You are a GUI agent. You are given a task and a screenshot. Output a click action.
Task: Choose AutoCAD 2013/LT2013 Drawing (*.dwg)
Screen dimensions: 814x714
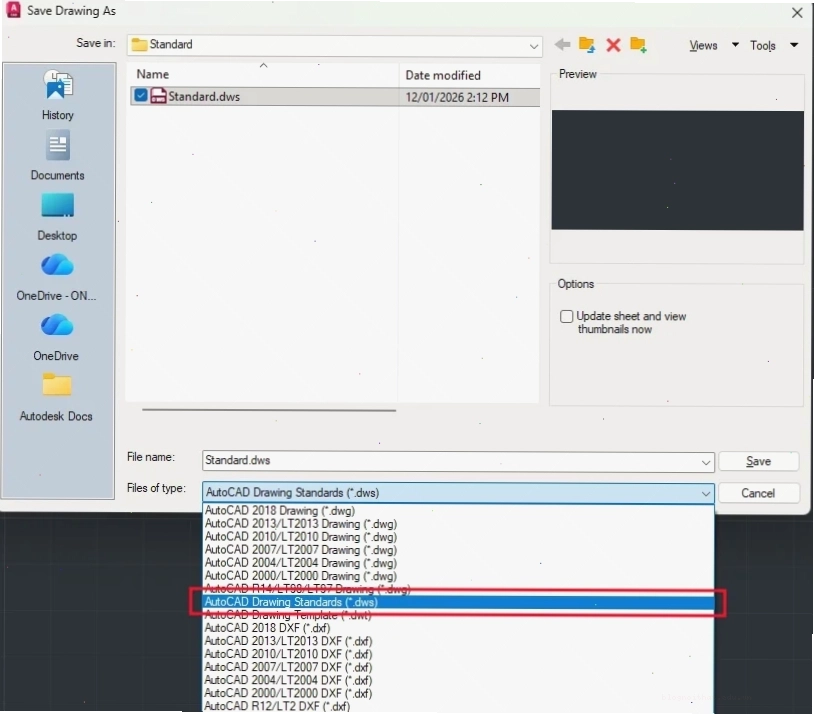[458, 524]
